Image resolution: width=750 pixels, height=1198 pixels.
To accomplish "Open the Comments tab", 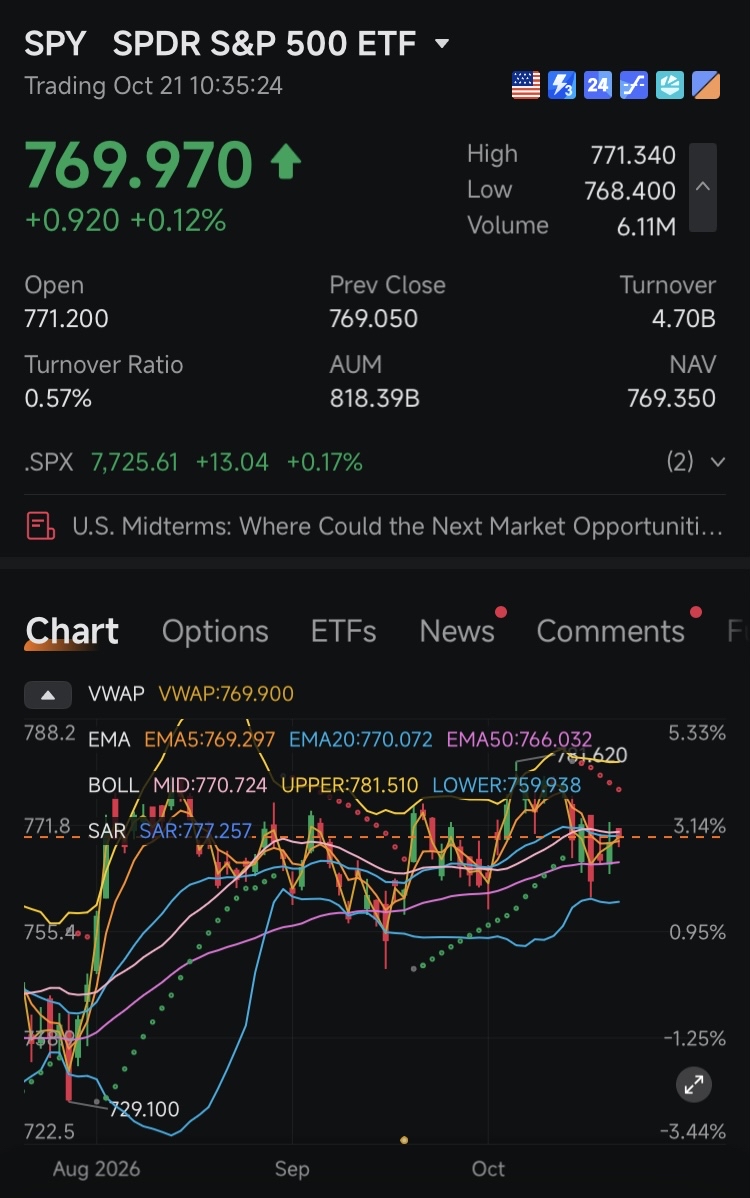I will [x=610, y=631].
